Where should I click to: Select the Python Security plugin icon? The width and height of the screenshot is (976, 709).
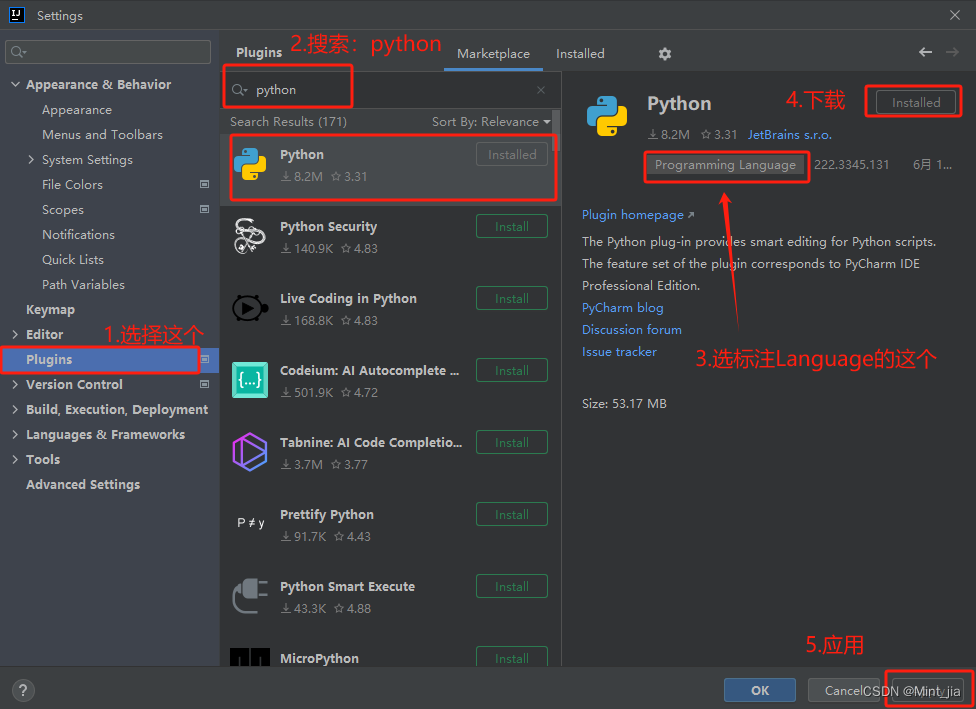(x=250, y=236)
